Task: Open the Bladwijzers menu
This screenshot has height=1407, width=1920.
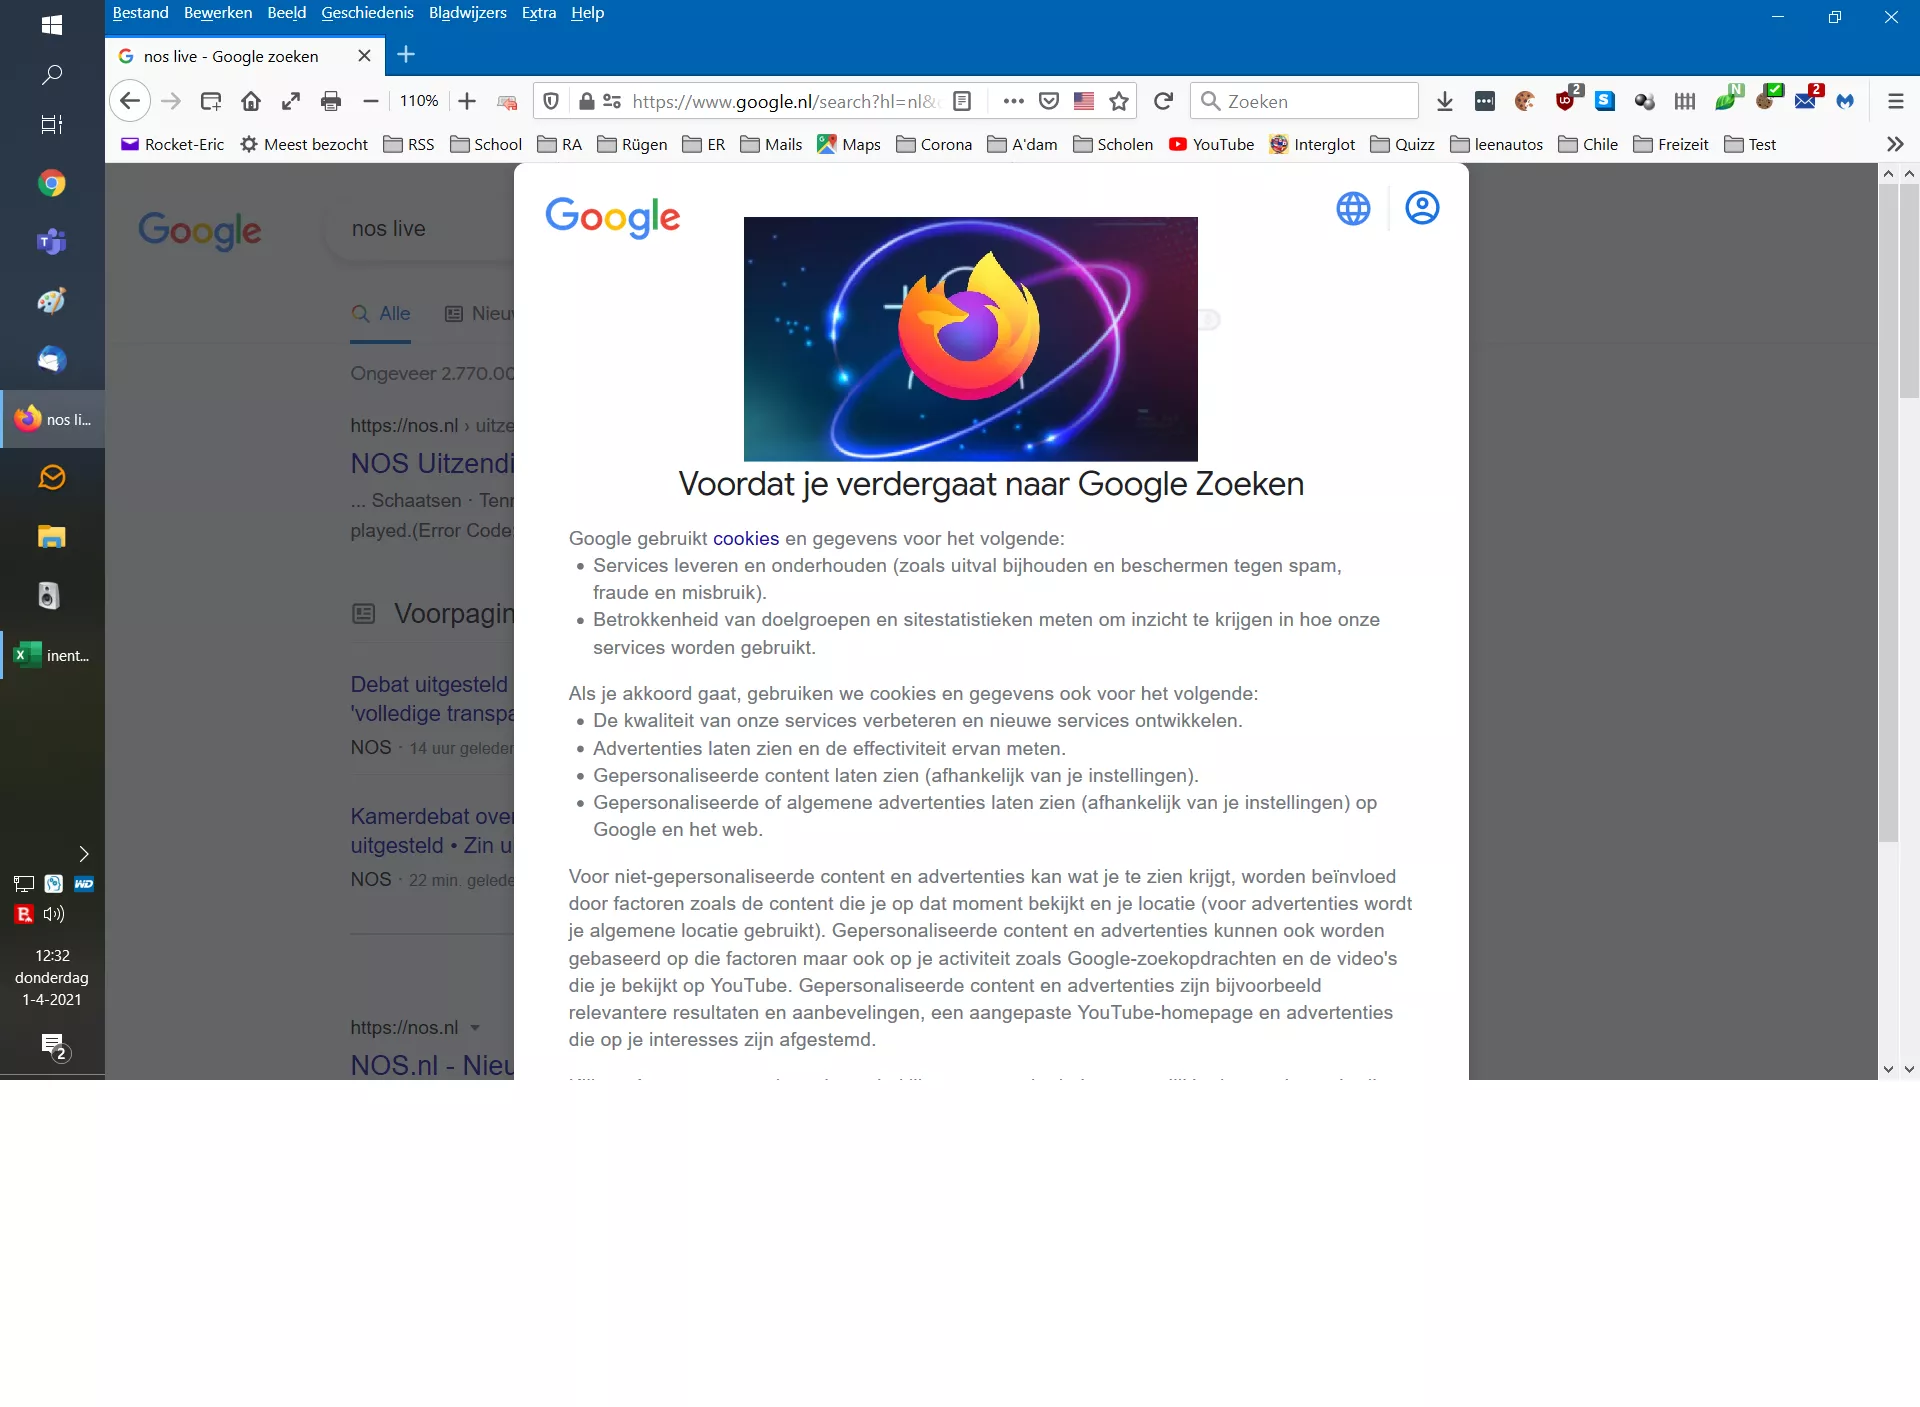Action: [x=467, y=13]
